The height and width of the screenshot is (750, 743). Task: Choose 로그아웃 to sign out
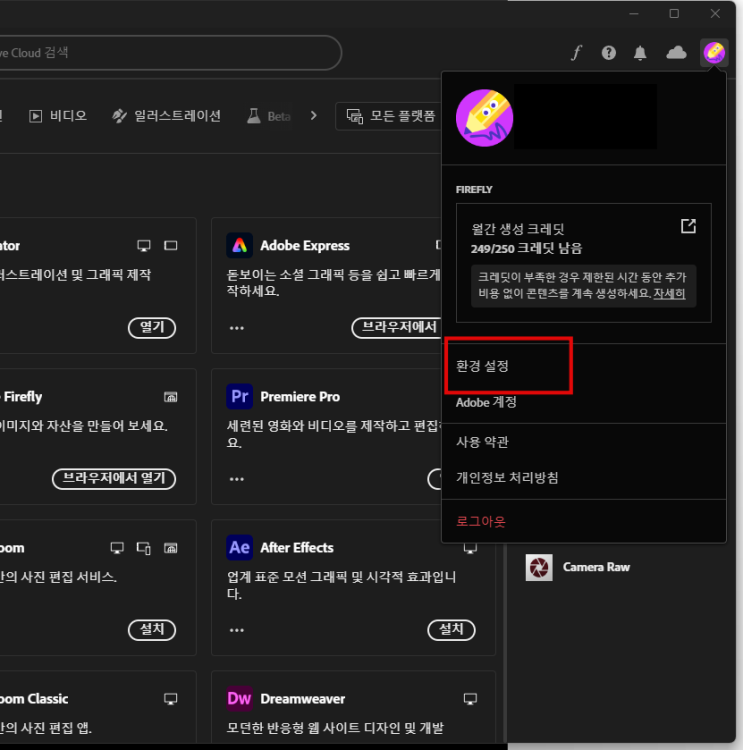480,521
